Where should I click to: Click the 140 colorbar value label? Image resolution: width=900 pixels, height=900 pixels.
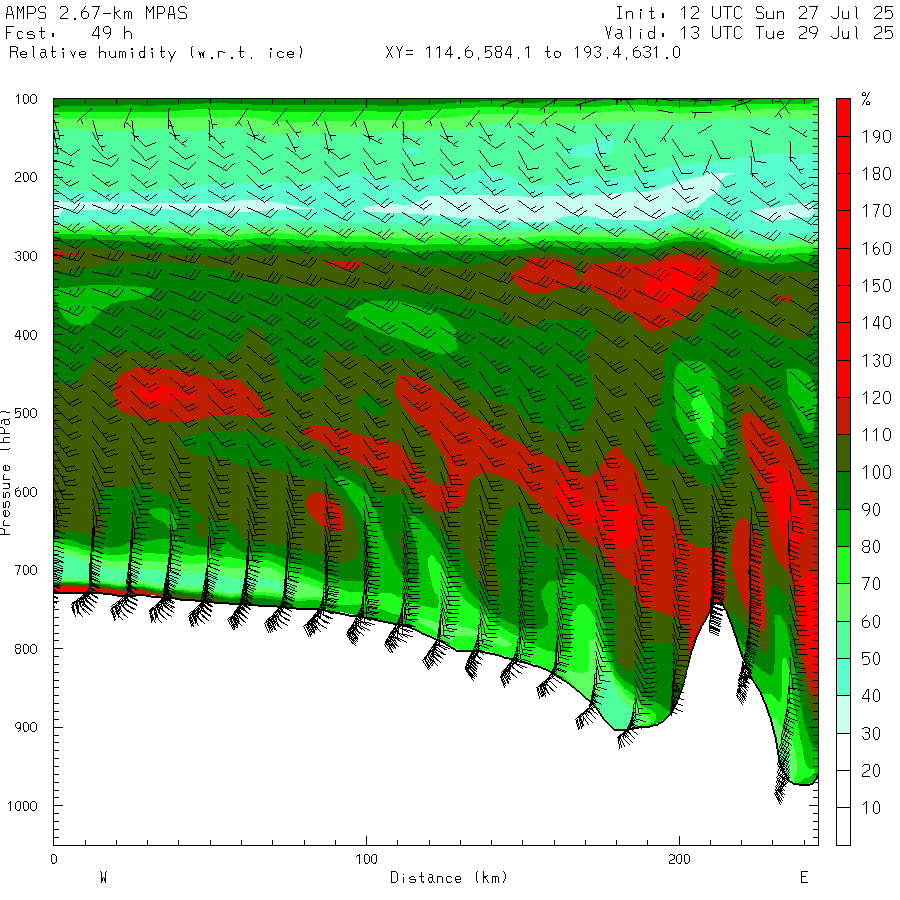point(876,323)
